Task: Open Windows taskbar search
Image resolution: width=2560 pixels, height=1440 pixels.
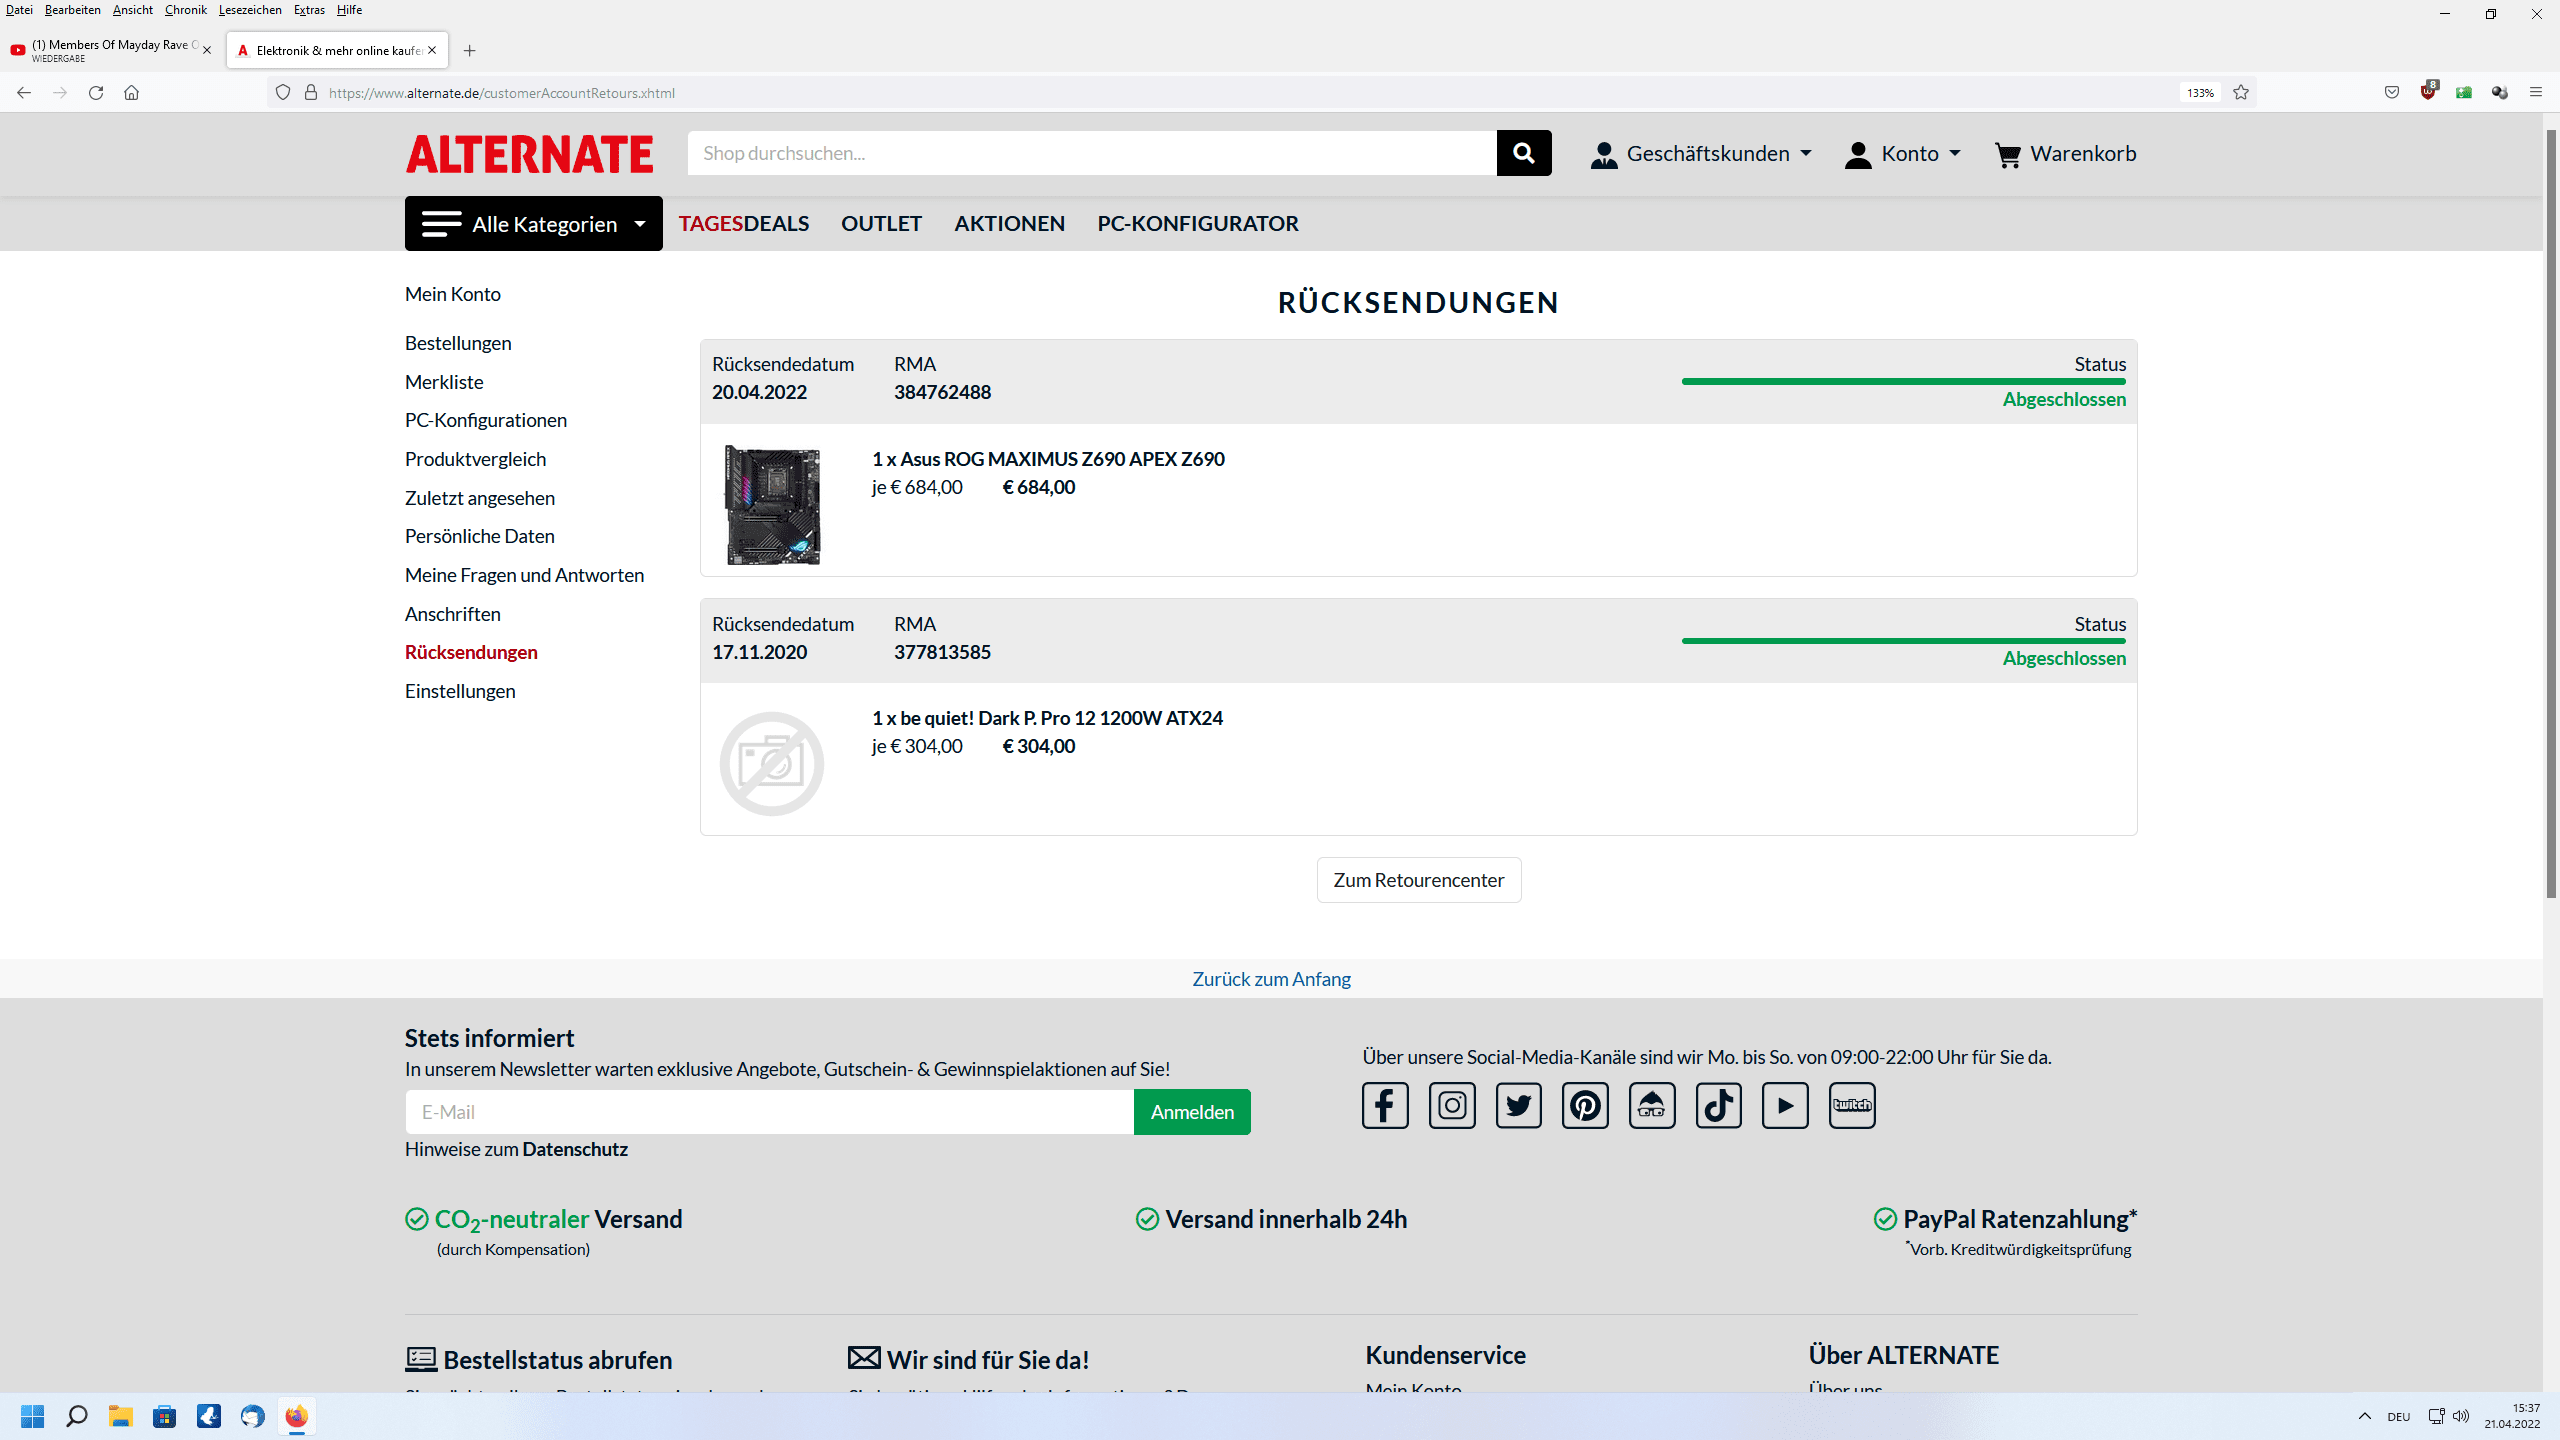Action: (x=77, y=1416)
